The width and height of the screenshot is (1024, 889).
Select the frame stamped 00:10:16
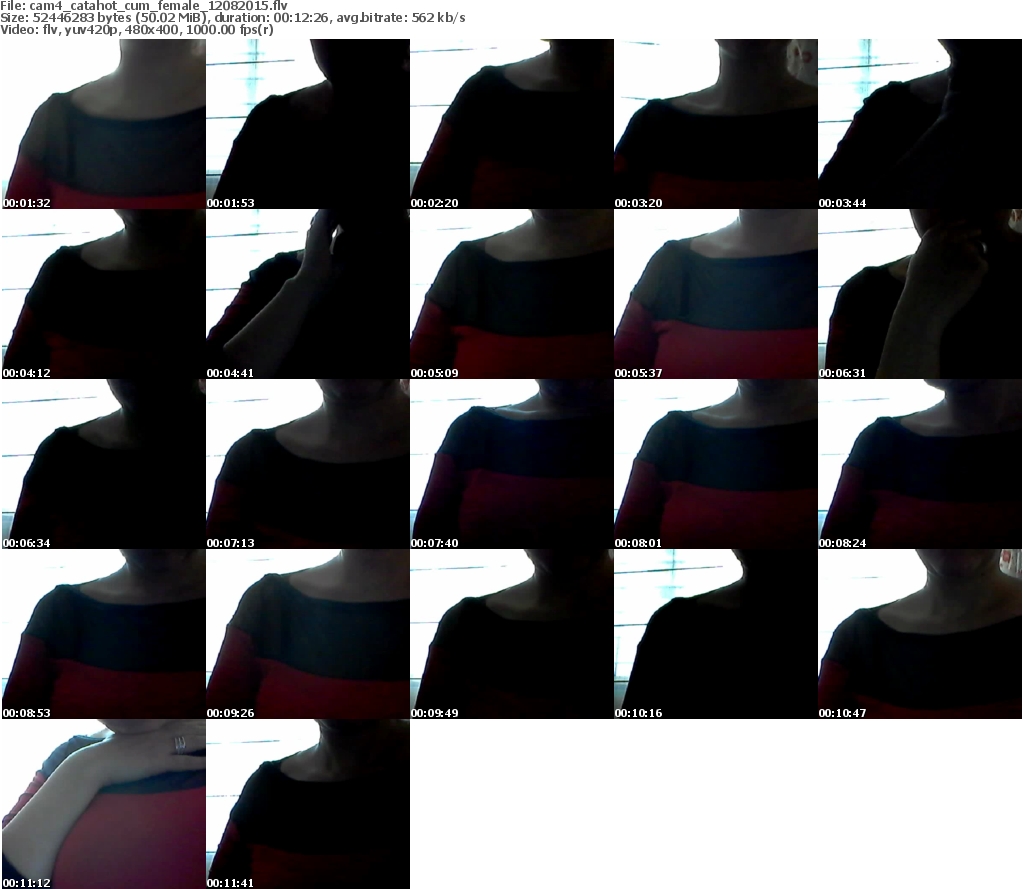(716, 634)
